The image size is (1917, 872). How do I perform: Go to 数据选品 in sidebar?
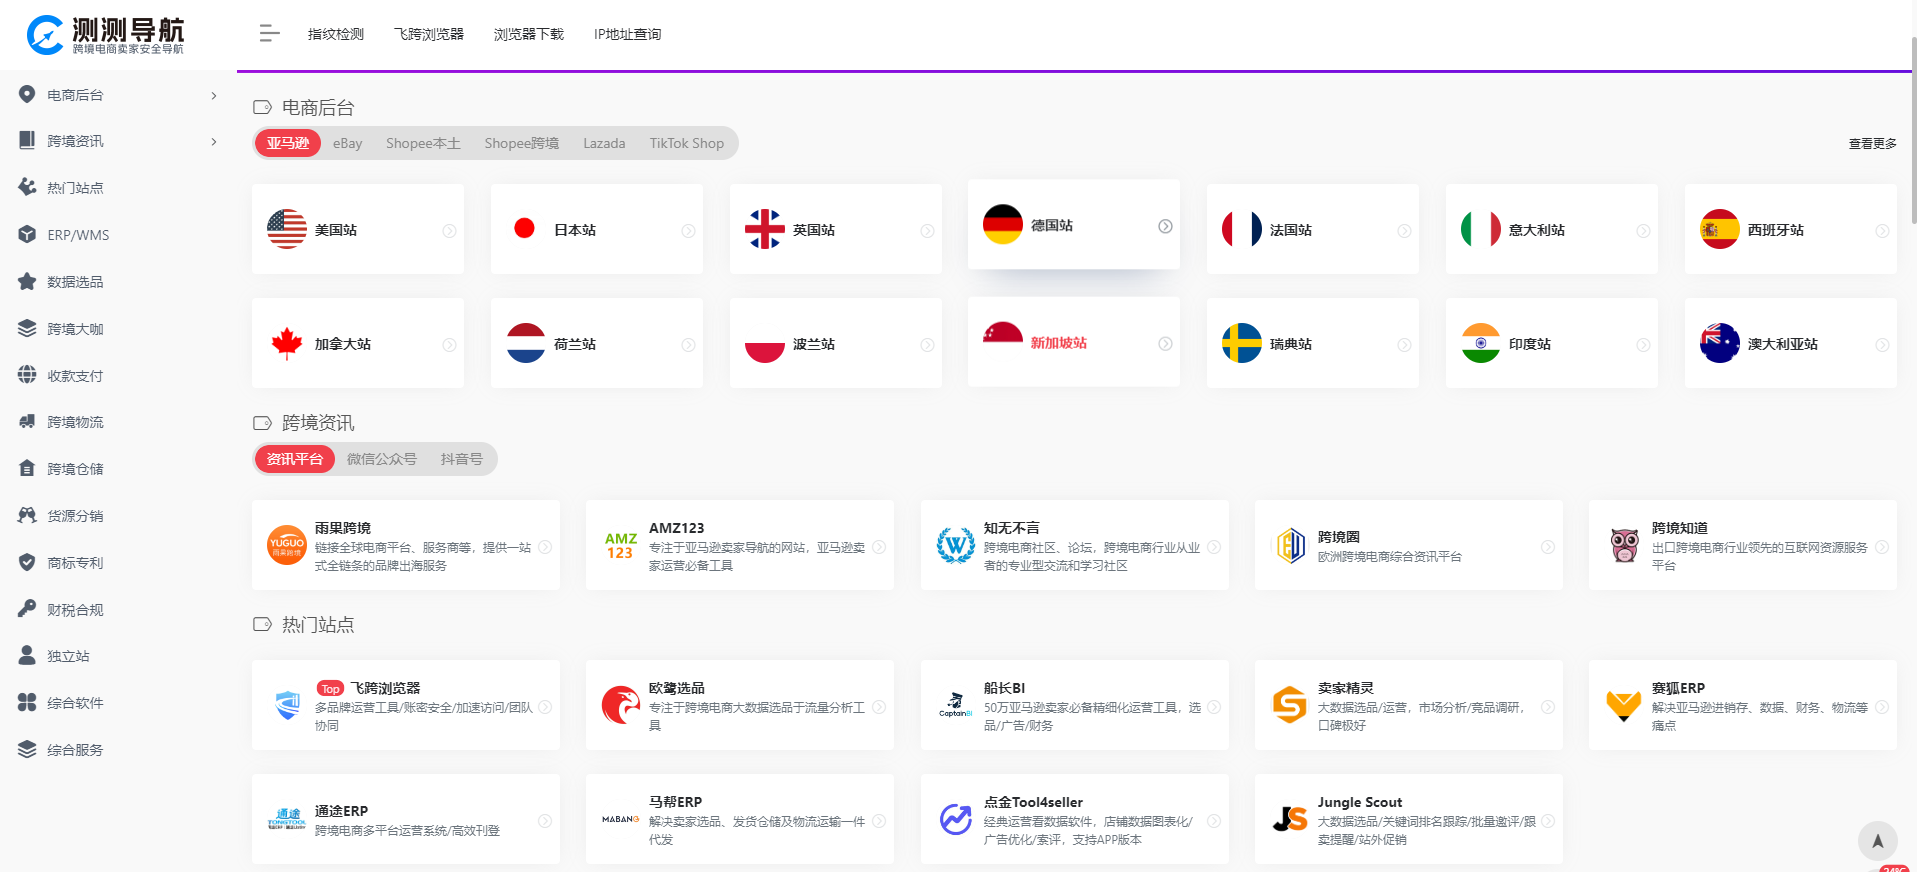[x=75, y=282]
